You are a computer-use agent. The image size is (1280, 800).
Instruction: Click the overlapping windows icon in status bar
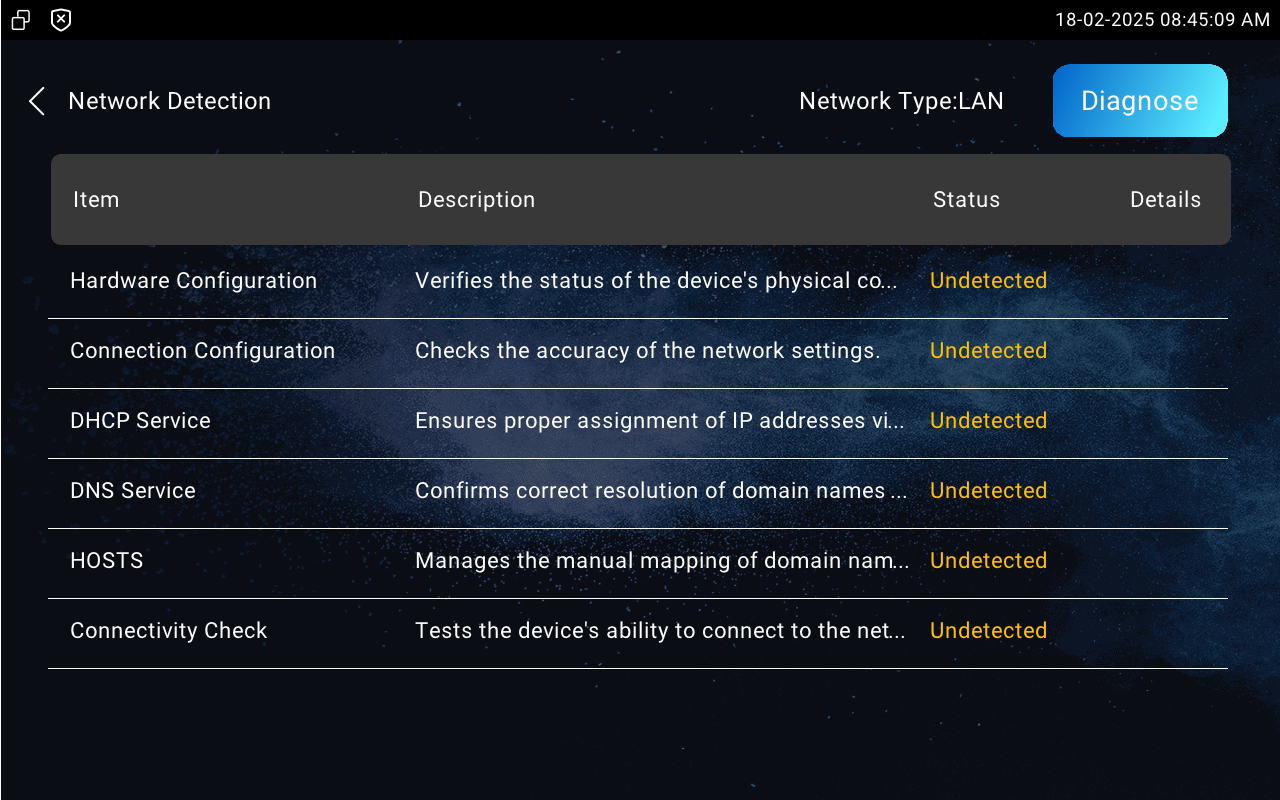21,19
